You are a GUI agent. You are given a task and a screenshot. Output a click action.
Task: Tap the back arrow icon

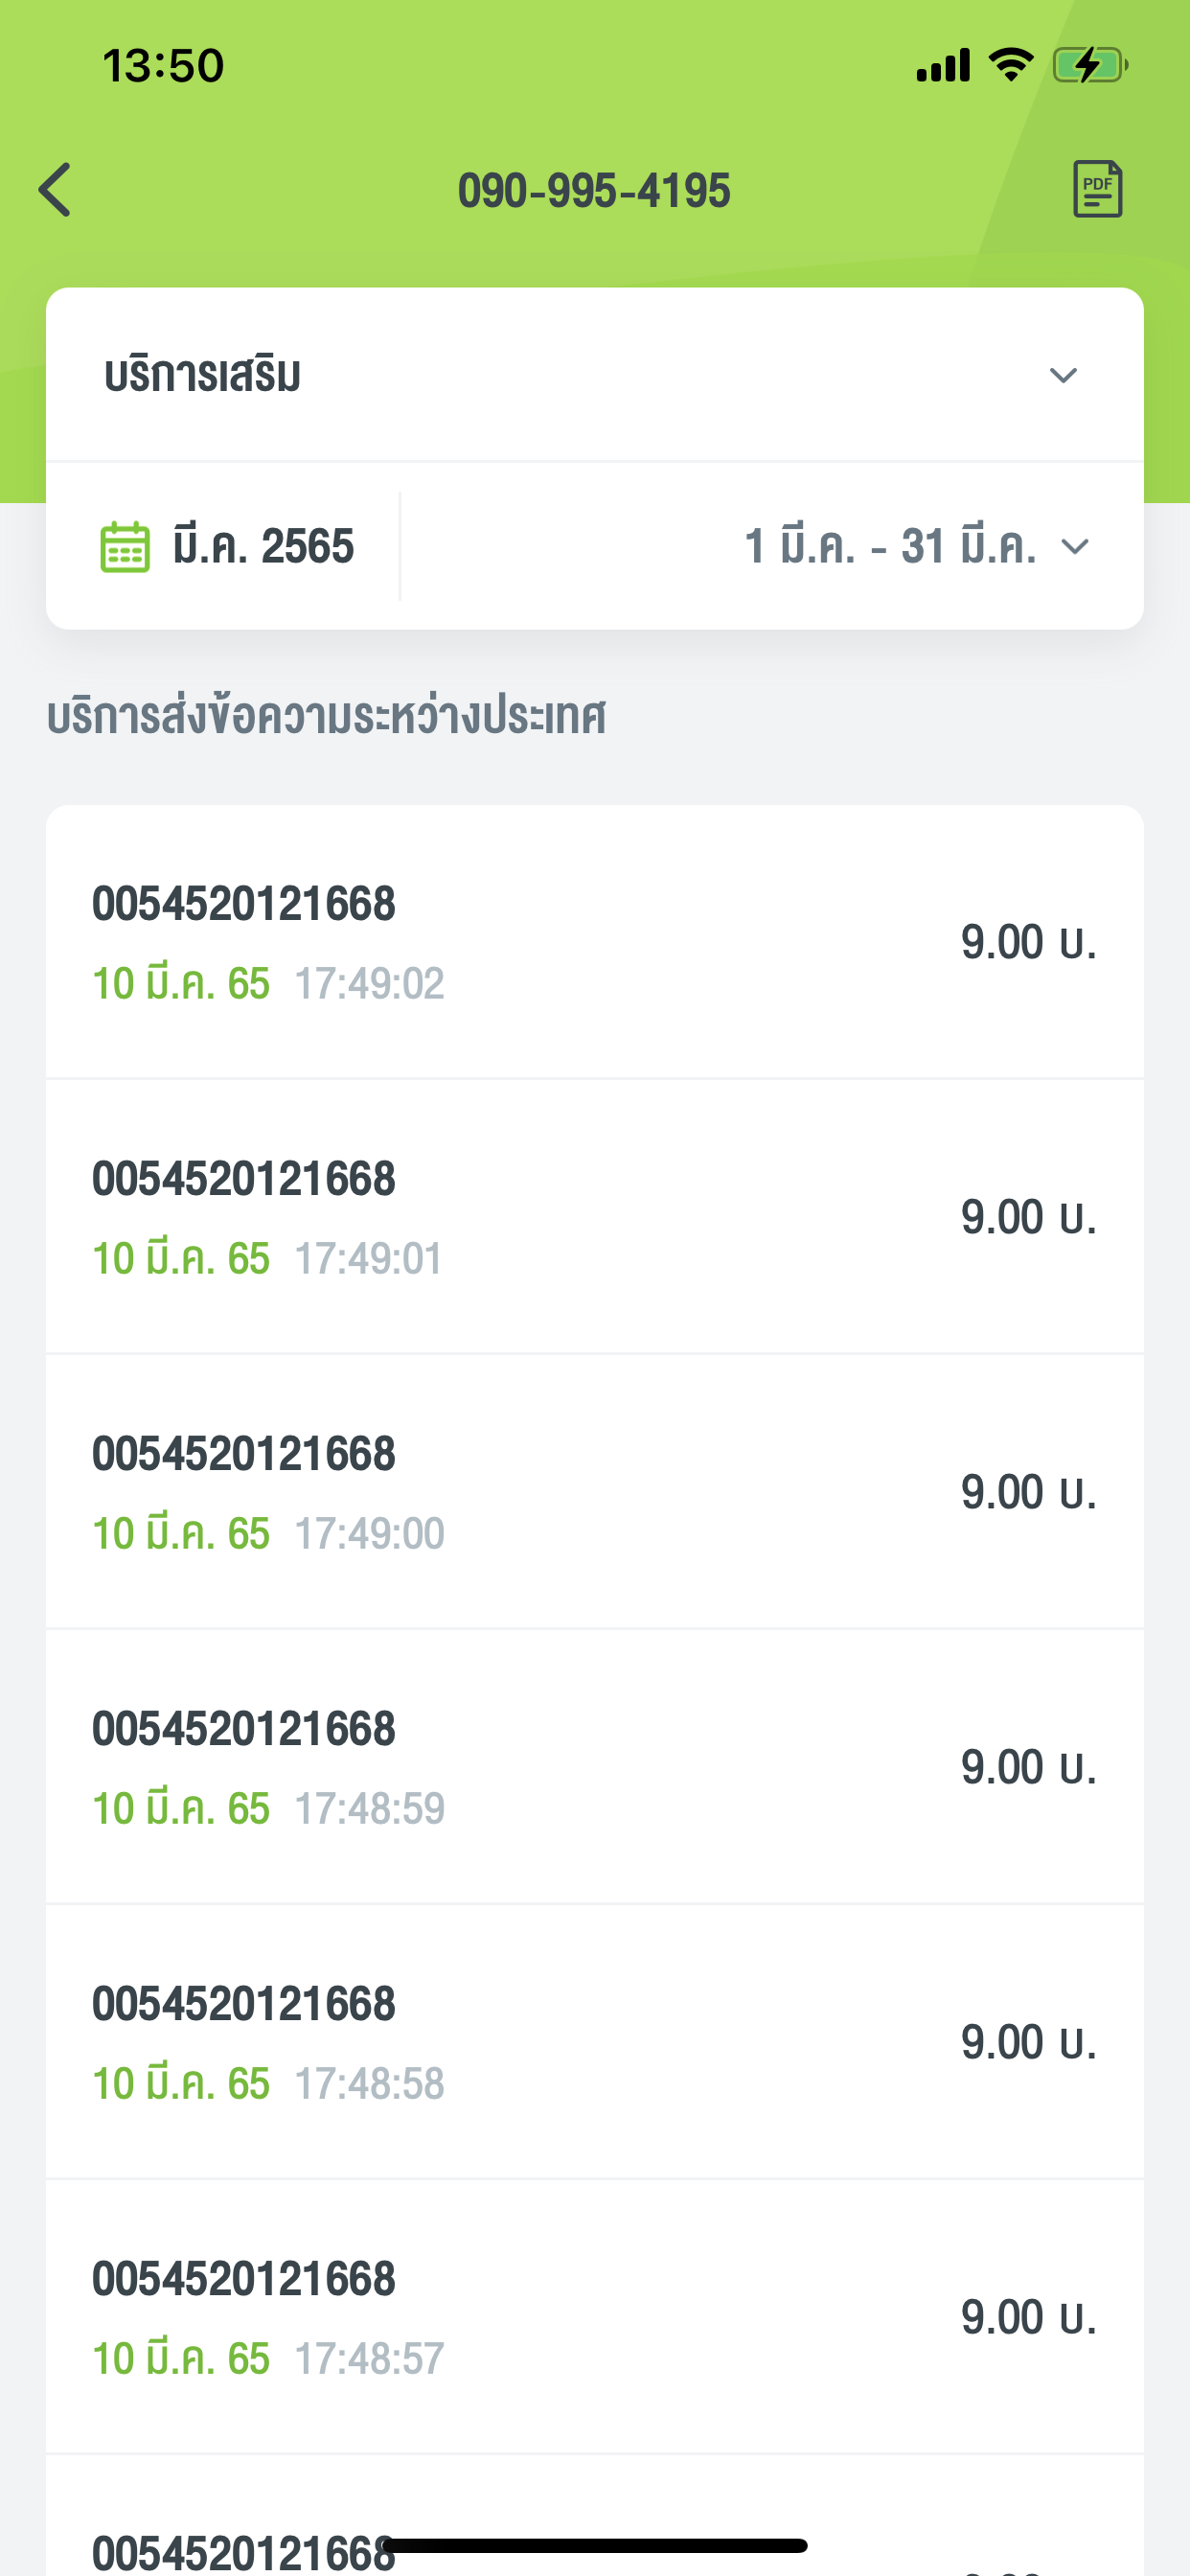coord(56,190)
